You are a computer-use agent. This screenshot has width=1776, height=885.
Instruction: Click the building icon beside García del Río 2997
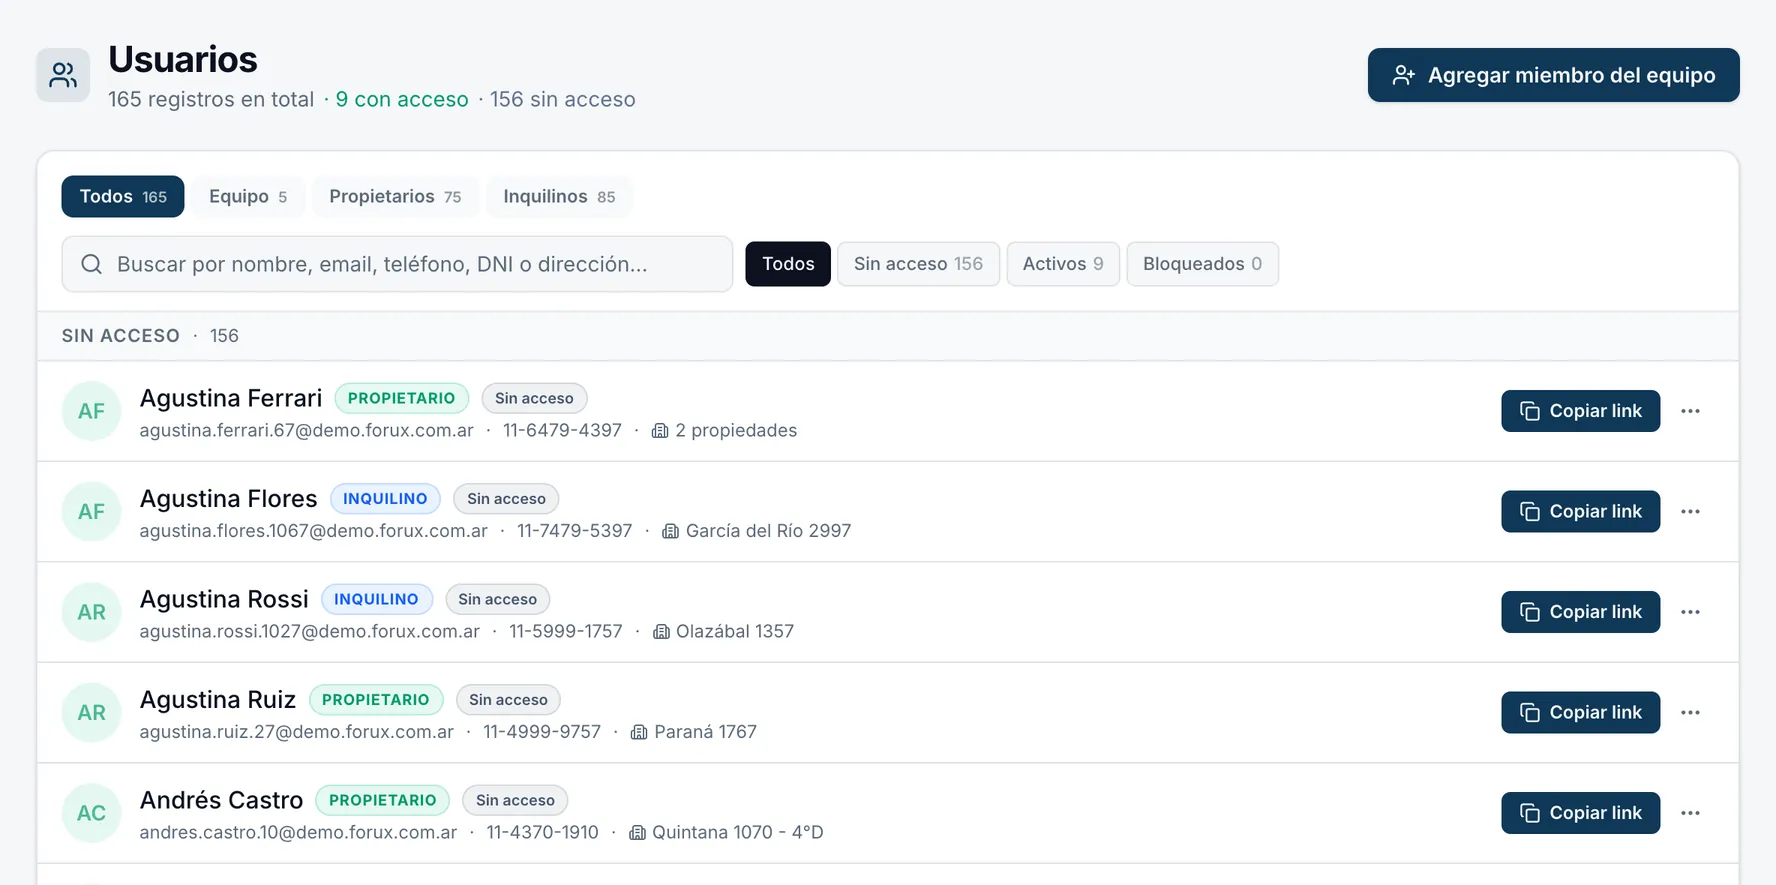671,531
